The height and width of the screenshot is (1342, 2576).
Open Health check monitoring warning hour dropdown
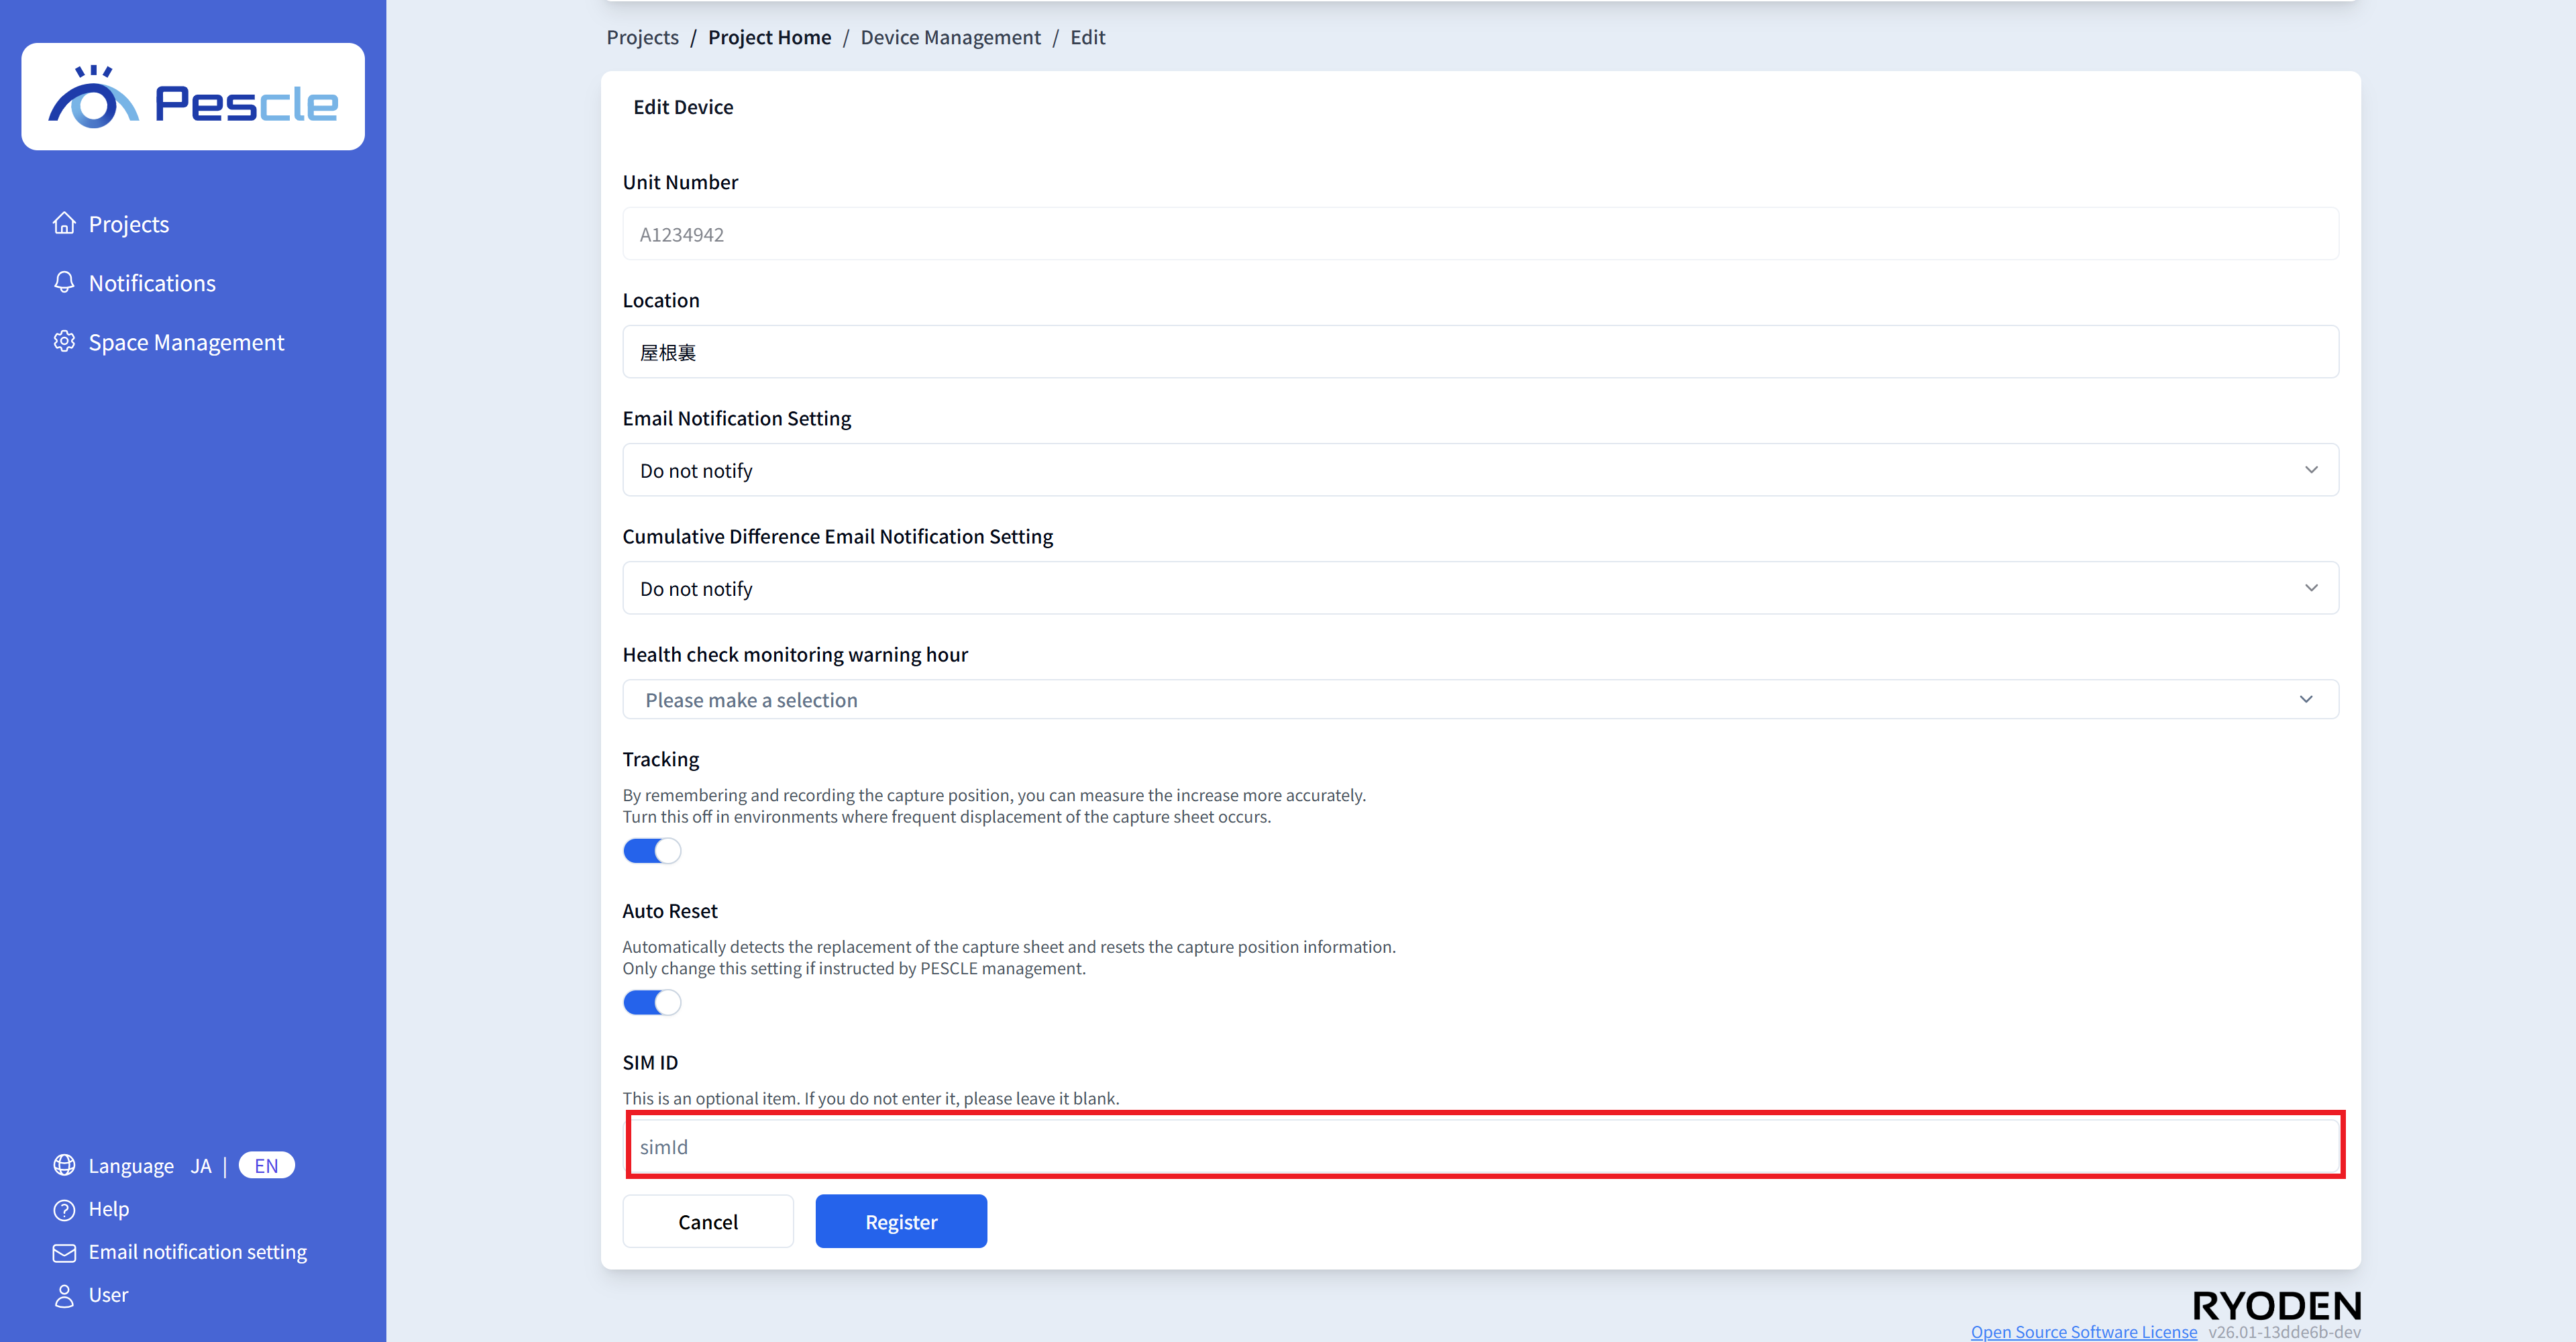click(1480, 699)
